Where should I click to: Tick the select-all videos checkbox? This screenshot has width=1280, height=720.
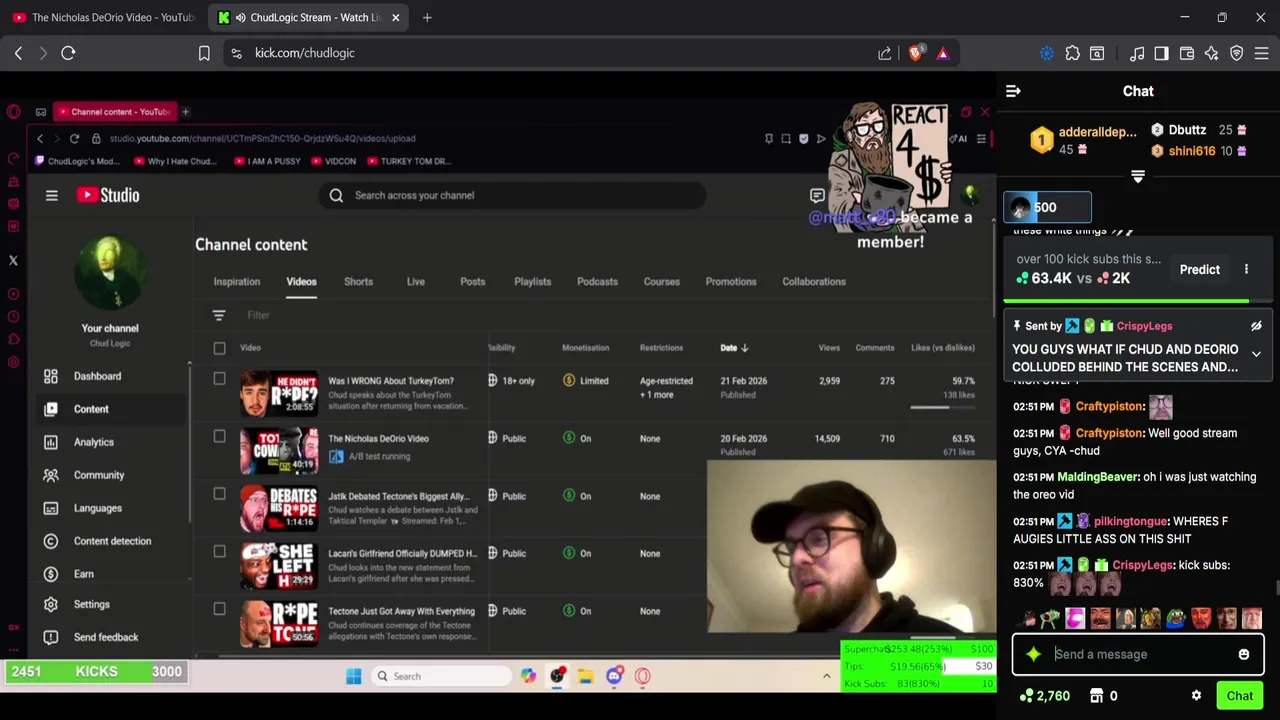click(219, 348)
